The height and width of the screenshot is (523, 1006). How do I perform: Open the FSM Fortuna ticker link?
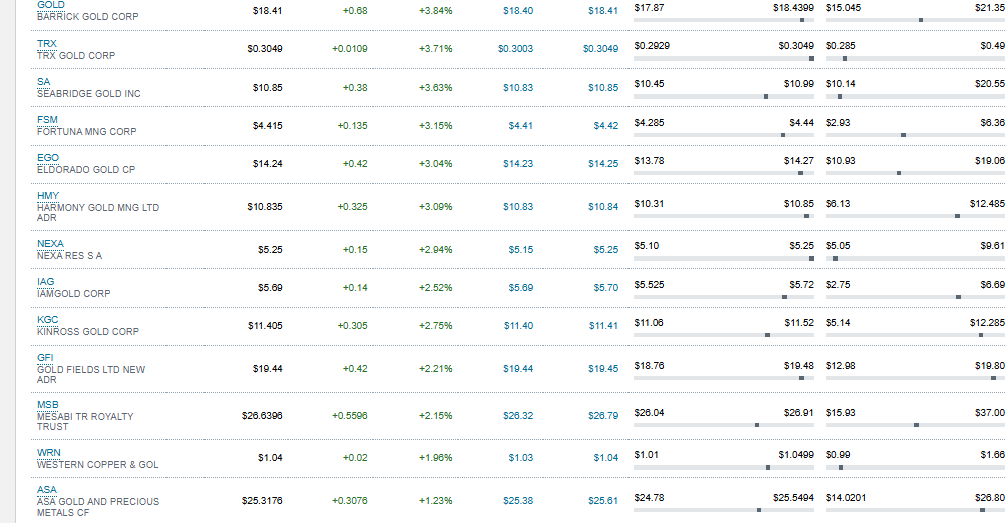[46, 119]
